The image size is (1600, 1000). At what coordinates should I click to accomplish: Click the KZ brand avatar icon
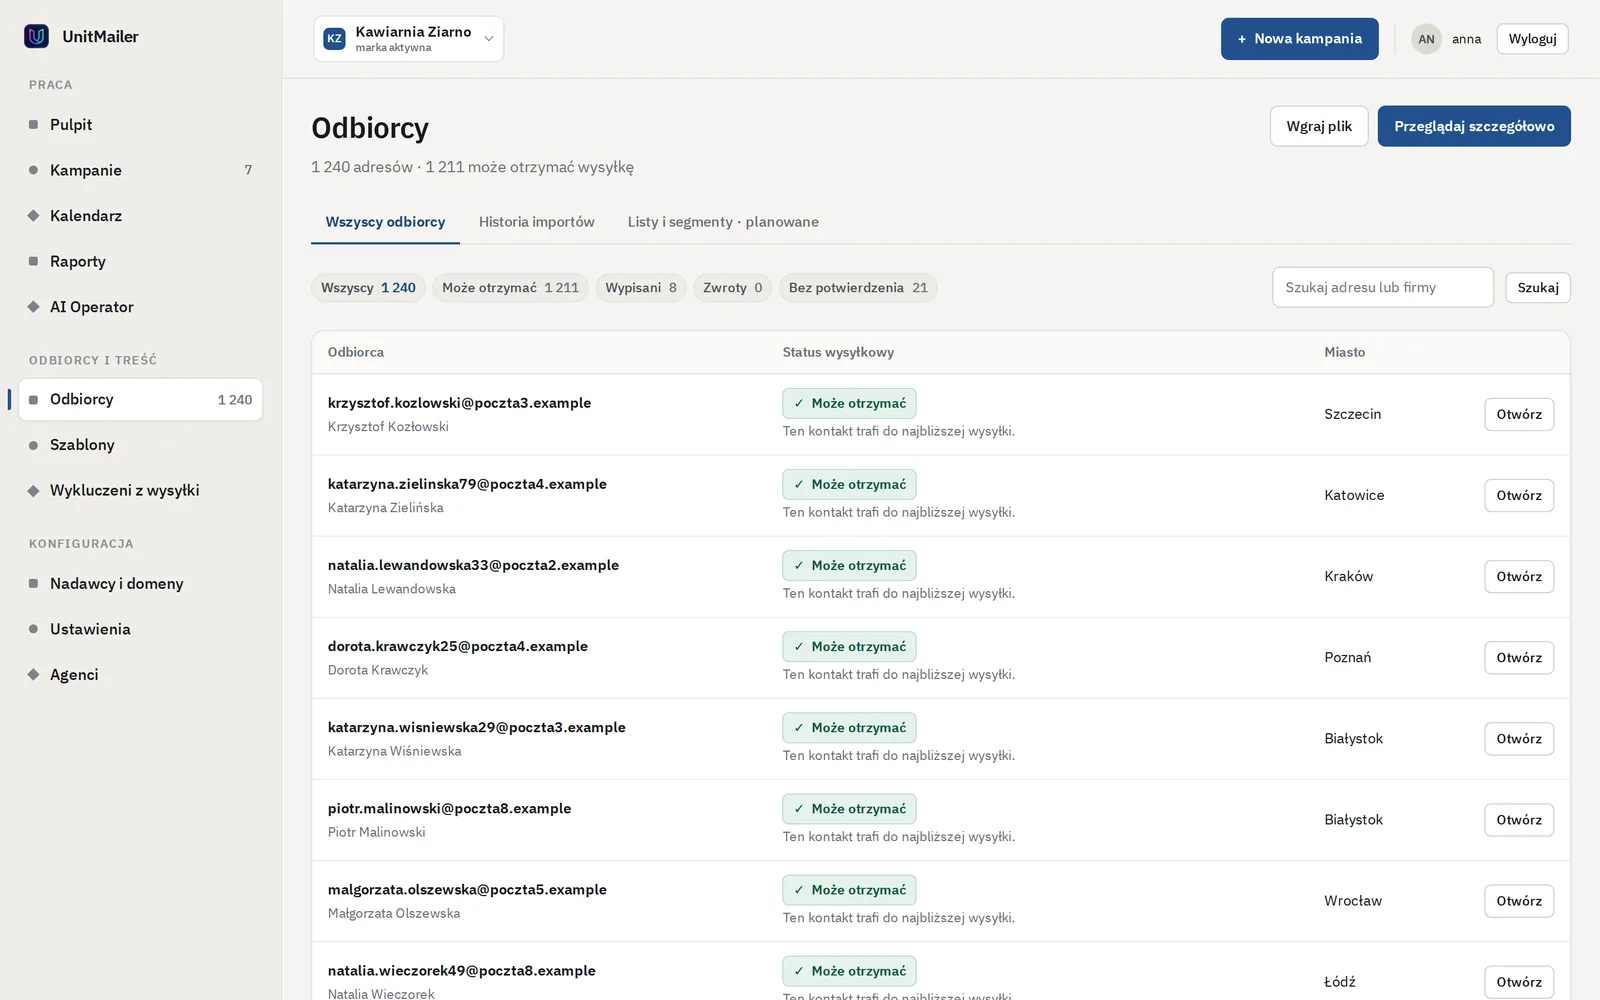click(x=335, y=39)
